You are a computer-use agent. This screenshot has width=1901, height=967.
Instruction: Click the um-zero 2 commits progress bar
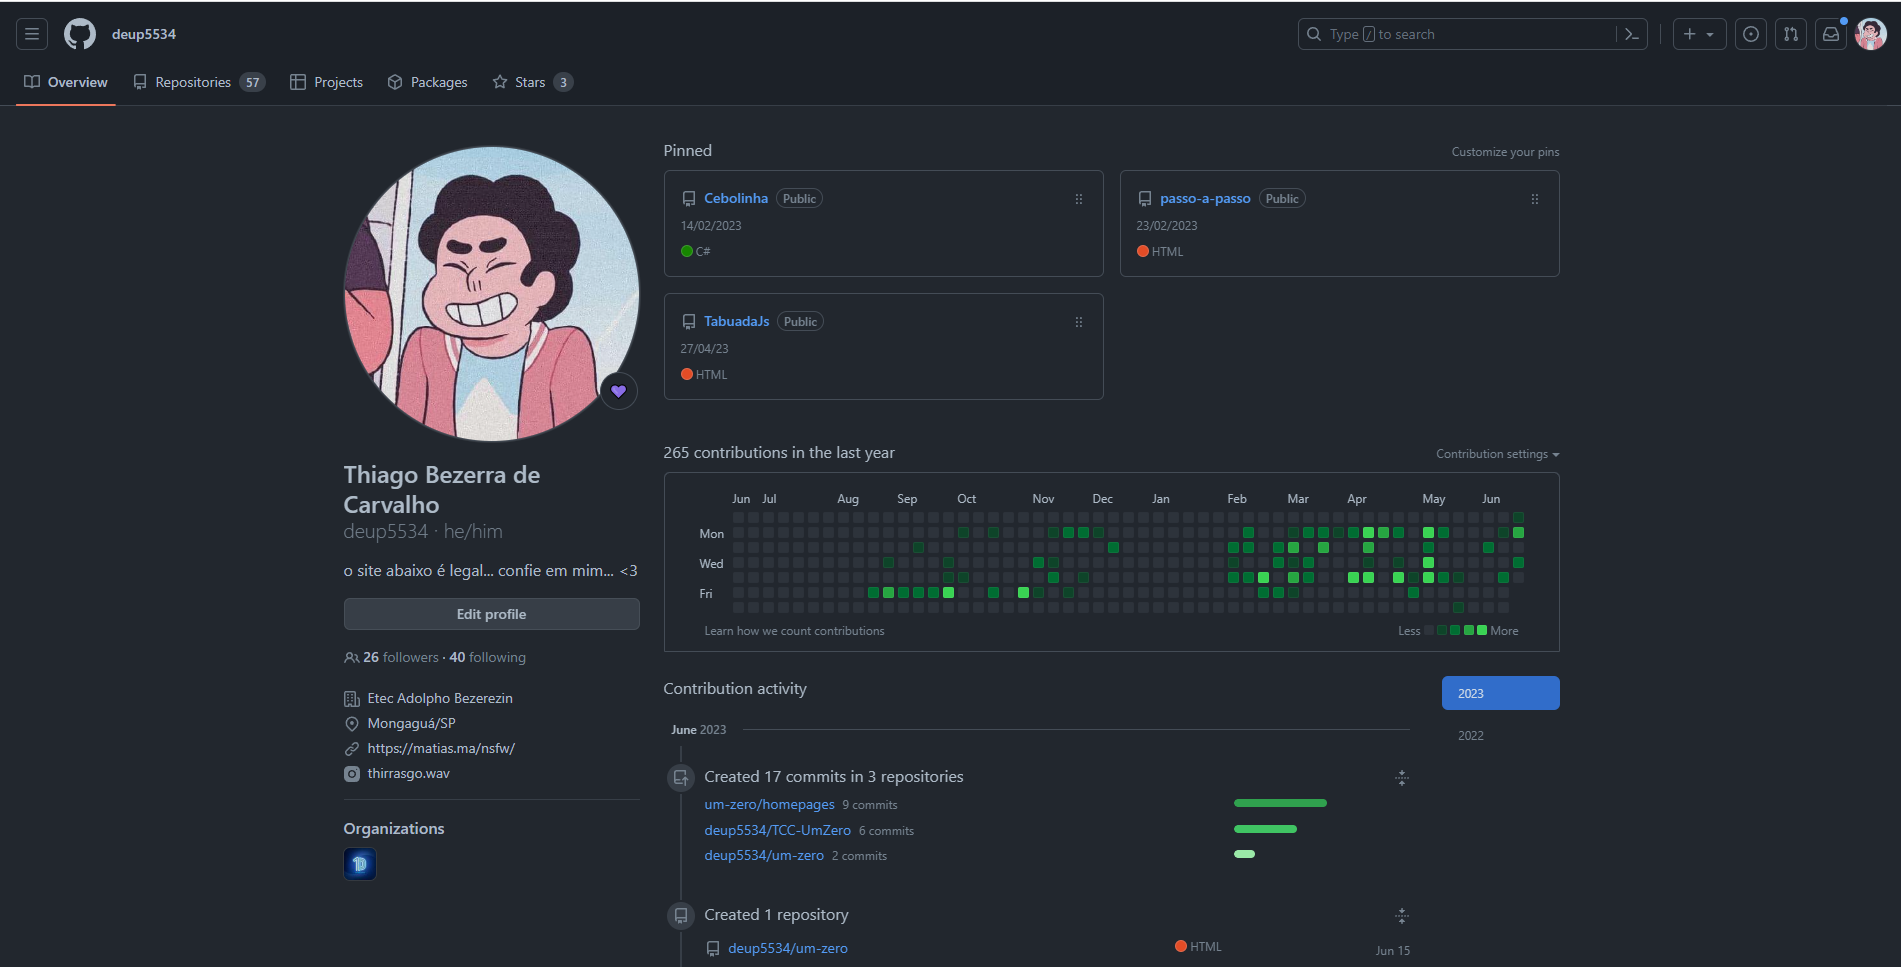point(1244,854)
